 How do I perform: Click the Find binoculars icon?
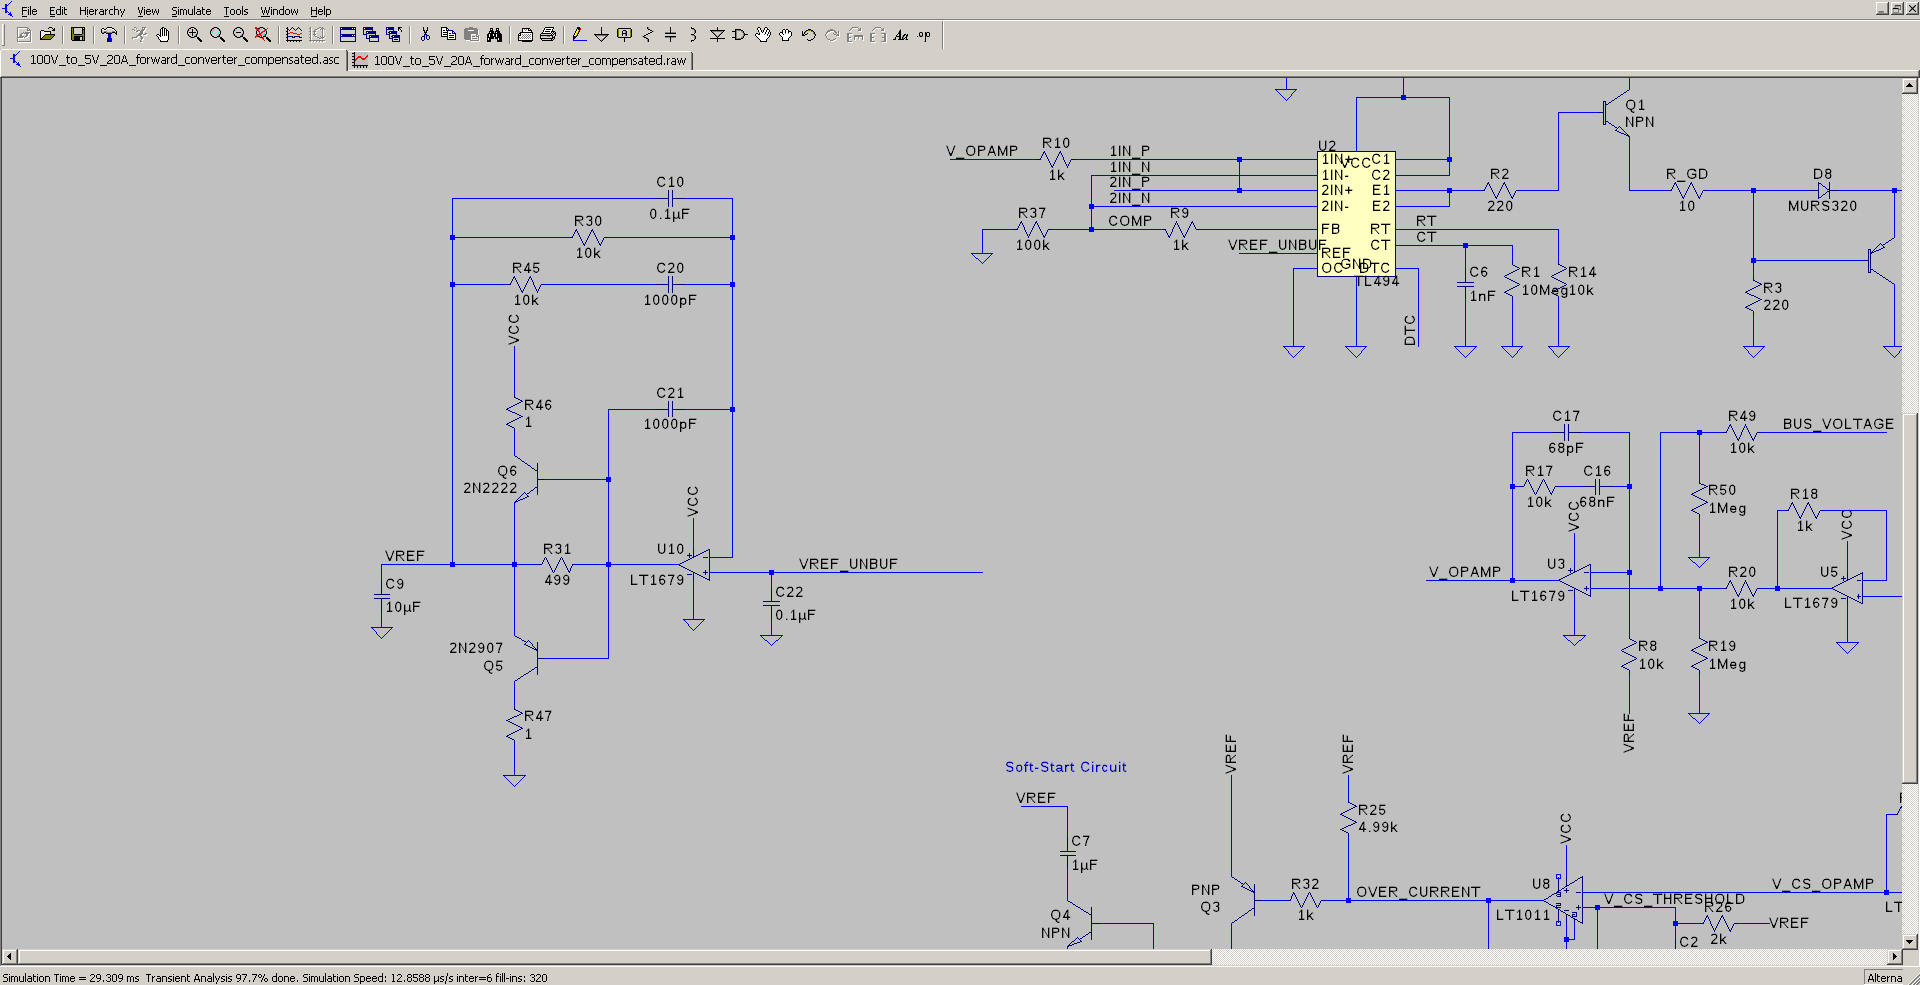point(494,35)
